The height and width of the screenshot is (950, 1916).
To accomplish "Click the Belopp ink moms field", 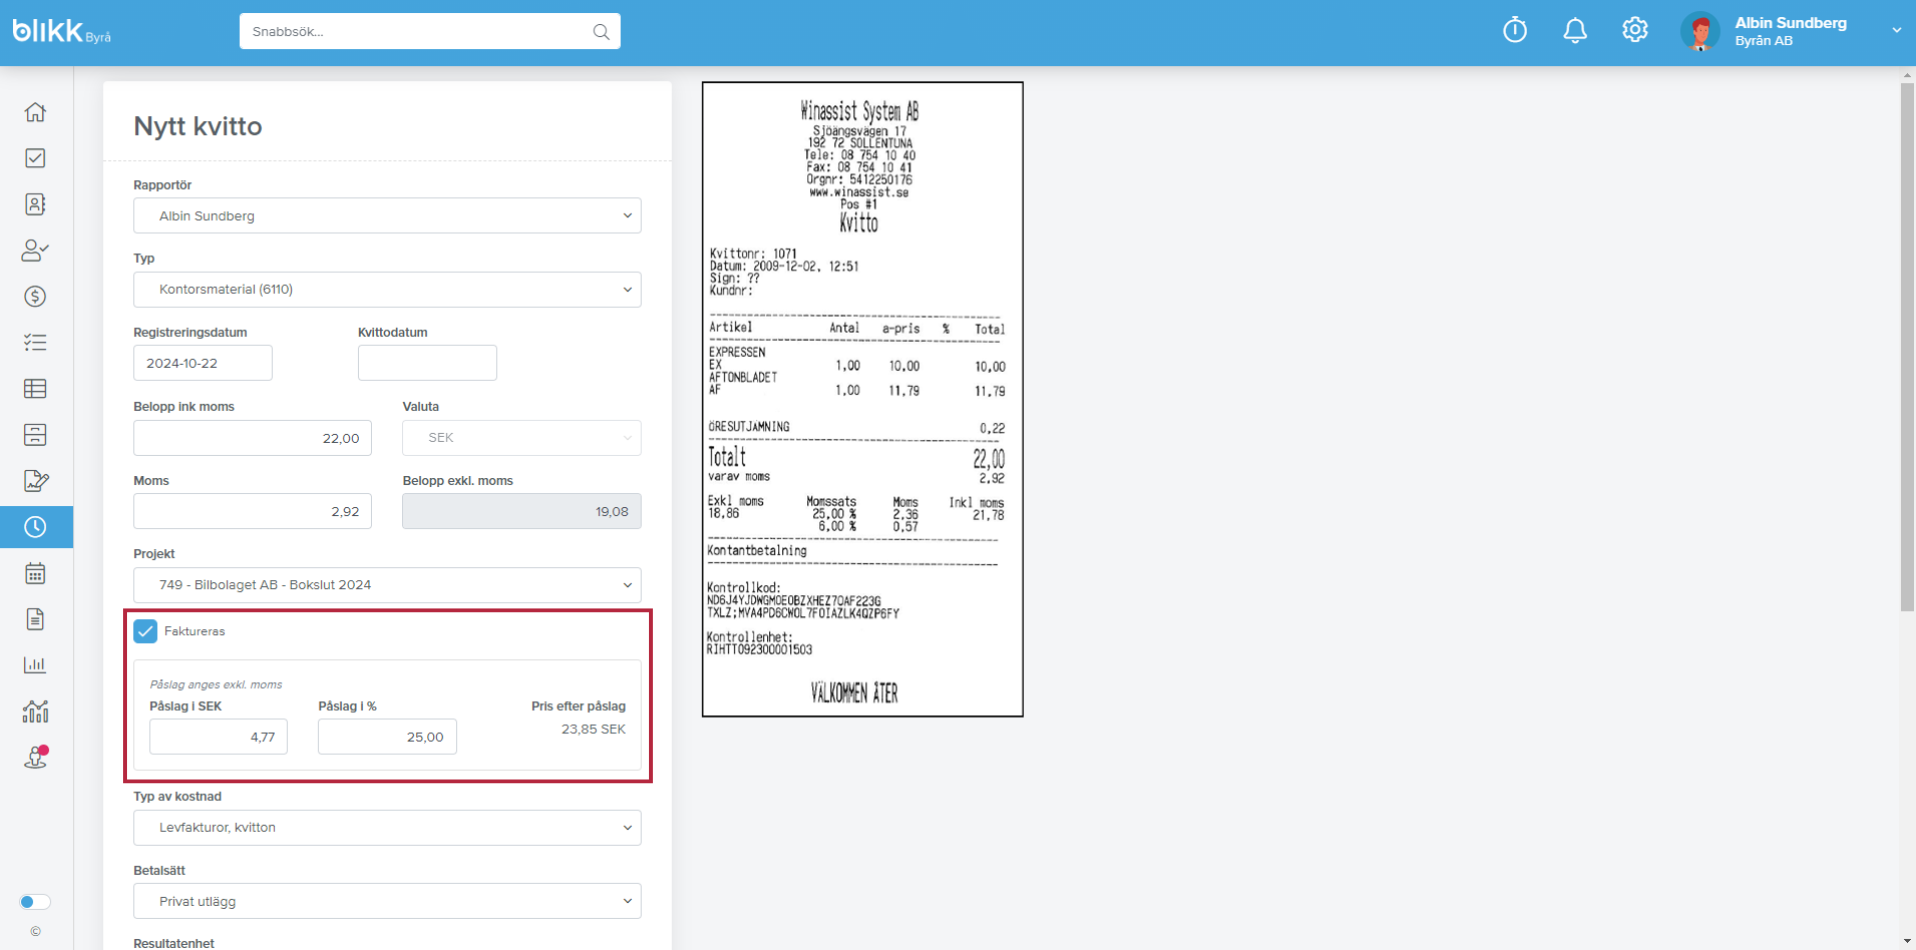I will [253, 438].
